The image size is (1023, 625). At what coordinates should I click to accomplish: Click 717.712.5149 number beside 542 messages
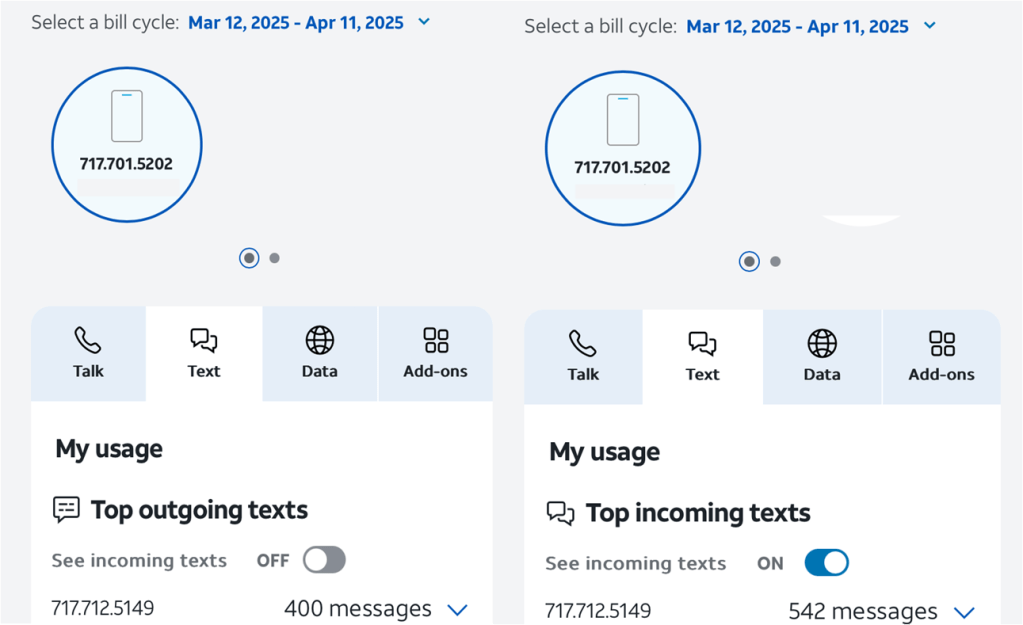tap(598, 611)
